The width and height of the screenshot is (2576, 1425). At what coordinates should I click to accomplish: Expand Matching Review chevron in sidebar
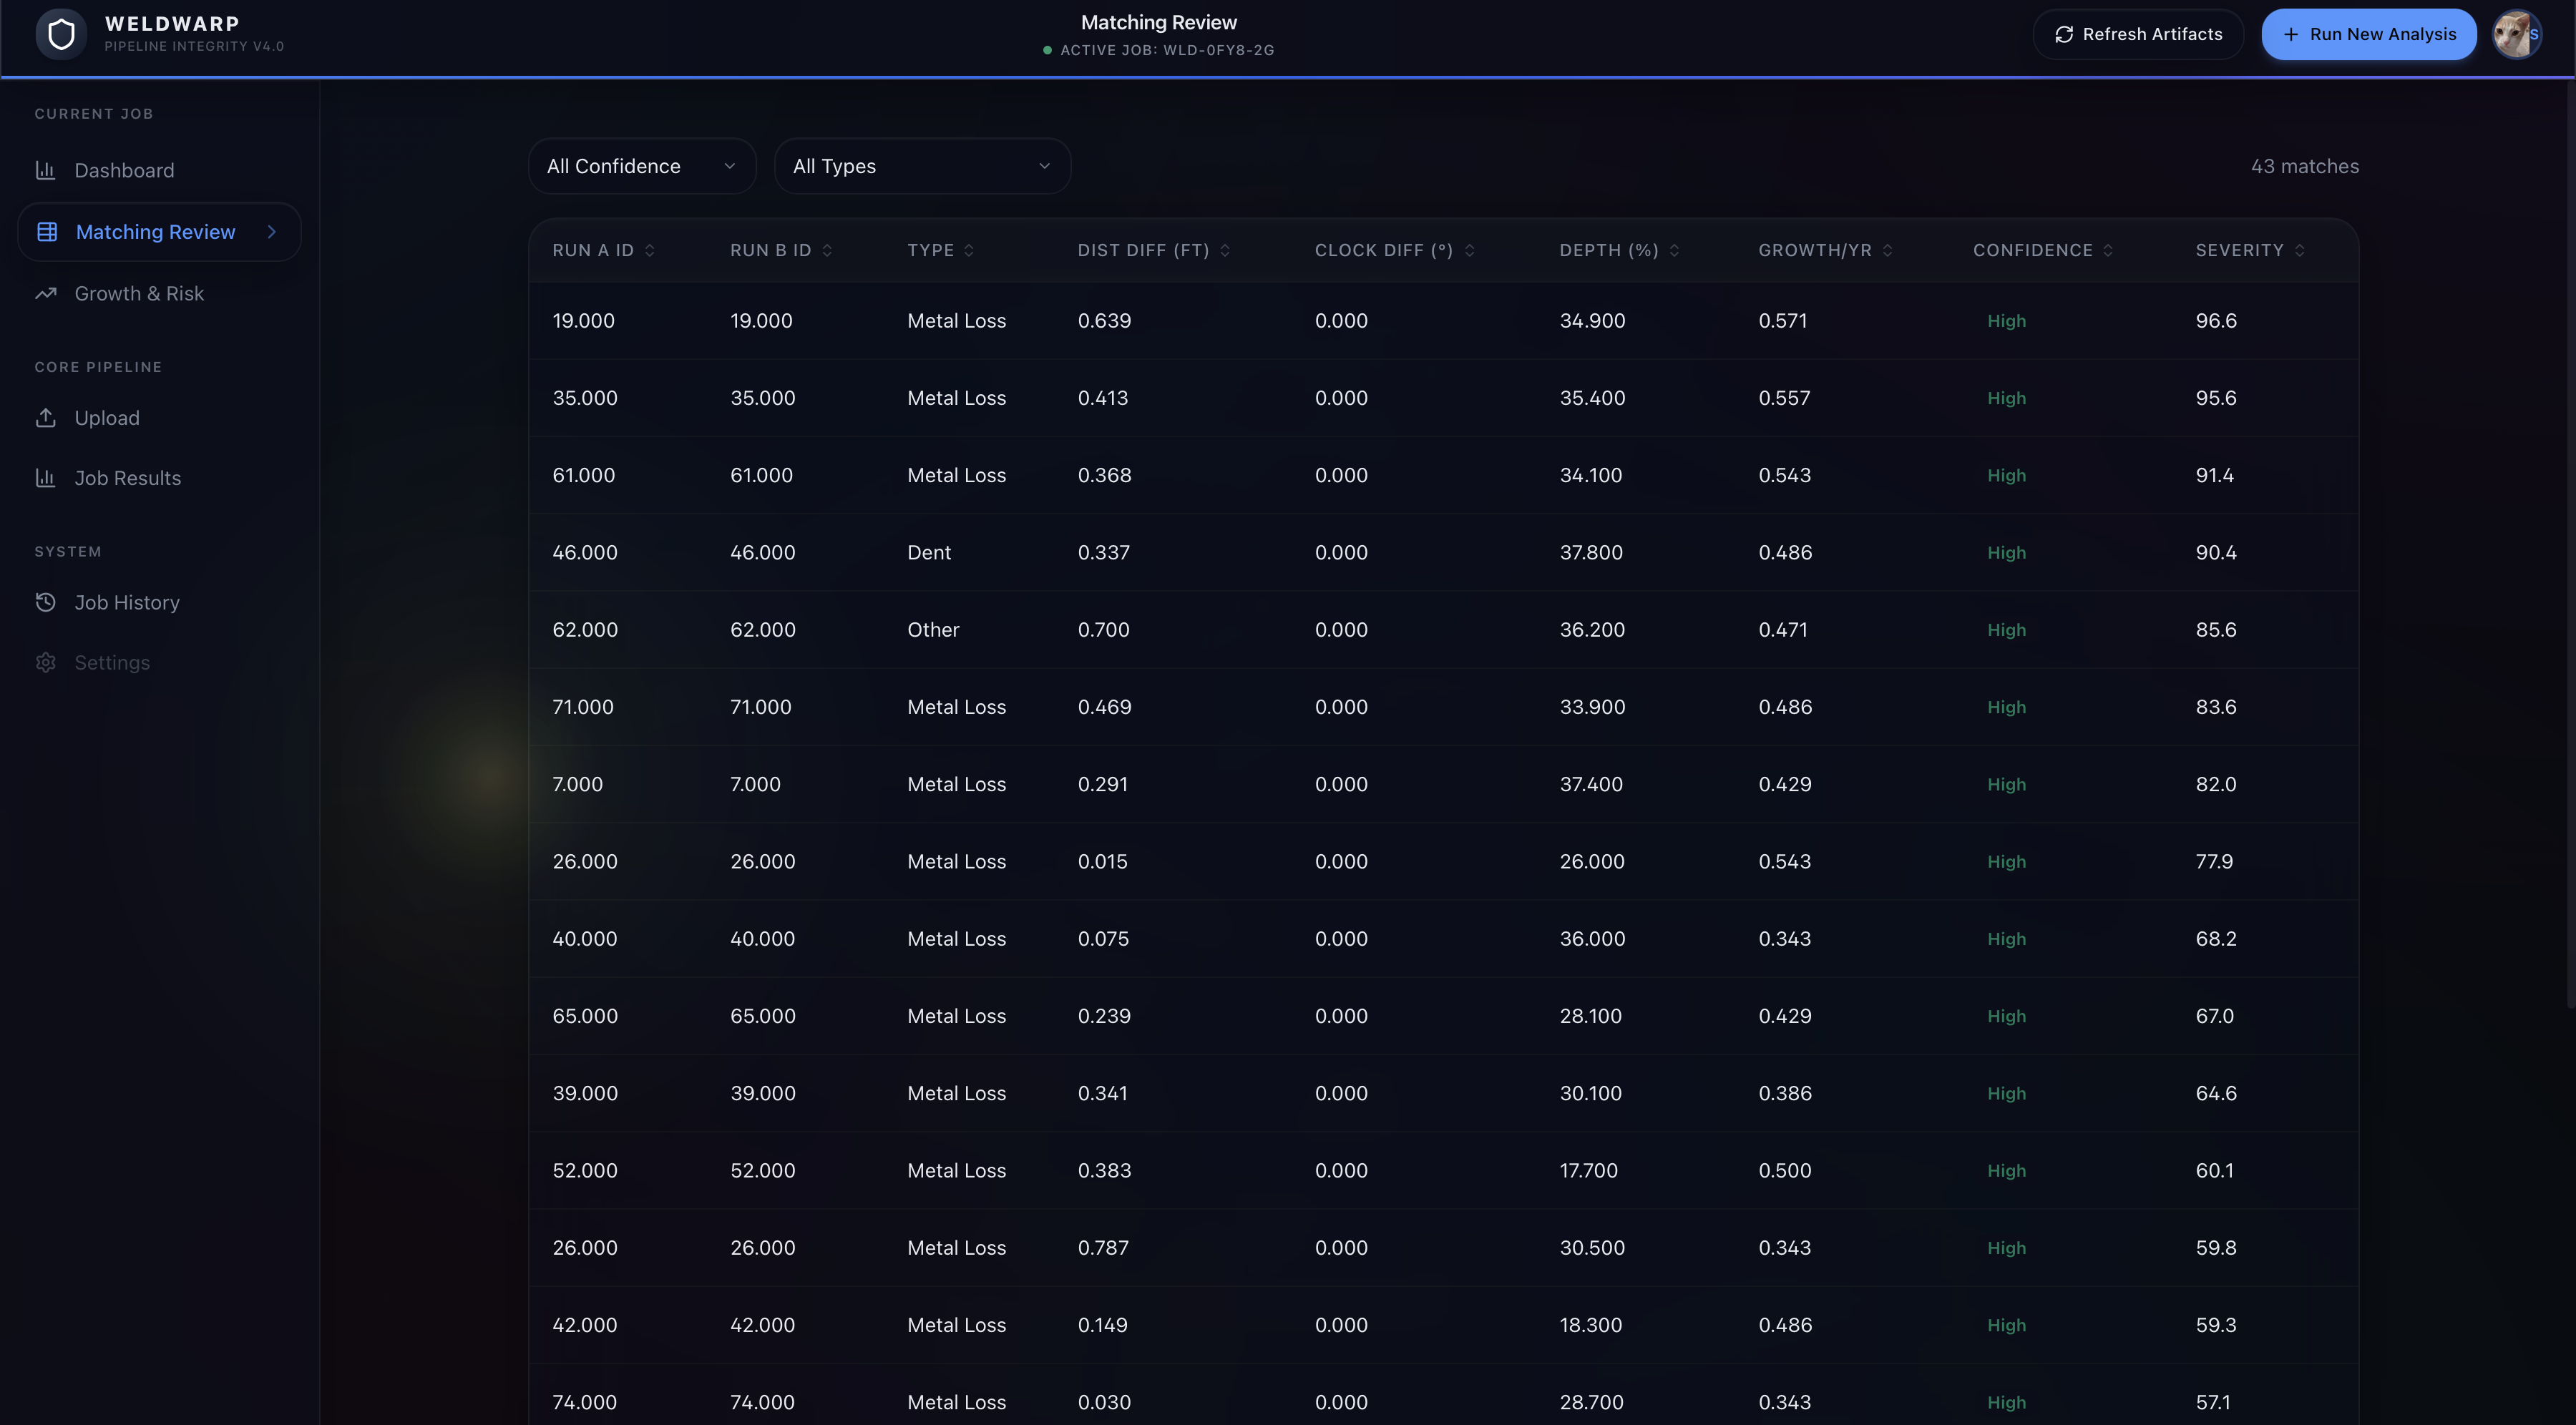(x=271, y=232)
